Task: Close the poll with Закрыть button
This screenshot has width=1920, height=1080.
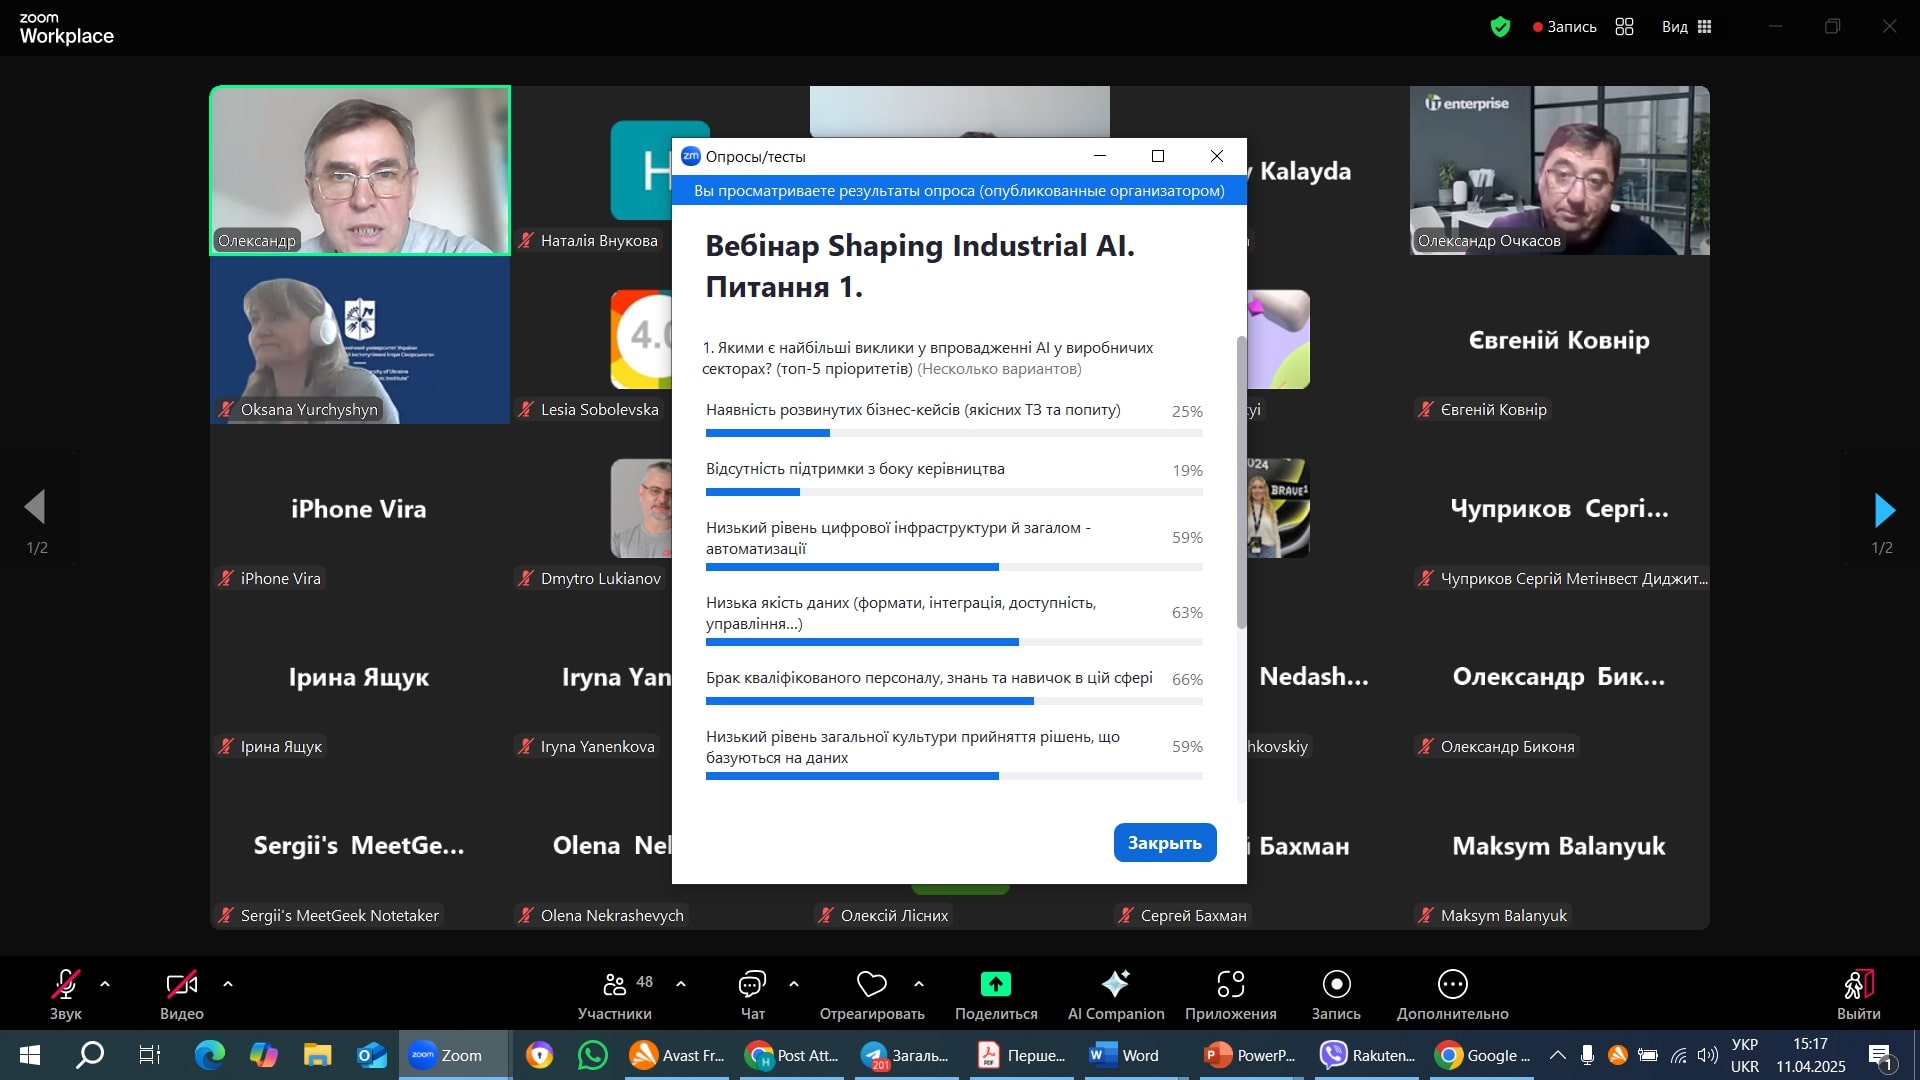Action: click(1164, 843)
